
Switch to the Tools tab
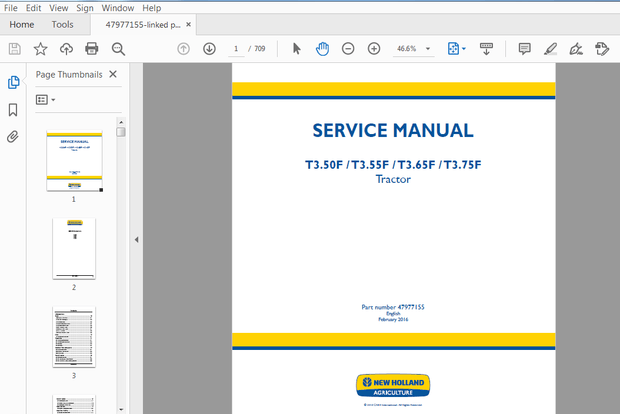[x=62, y=24]
